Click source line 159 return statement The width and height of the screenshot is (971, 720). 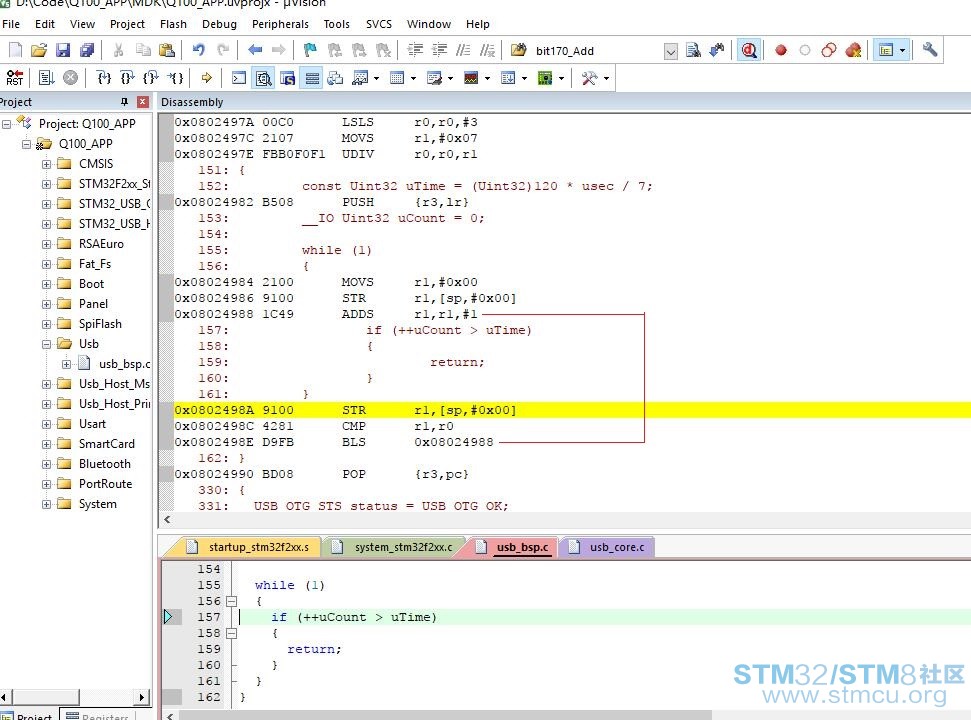pos(313,649)
